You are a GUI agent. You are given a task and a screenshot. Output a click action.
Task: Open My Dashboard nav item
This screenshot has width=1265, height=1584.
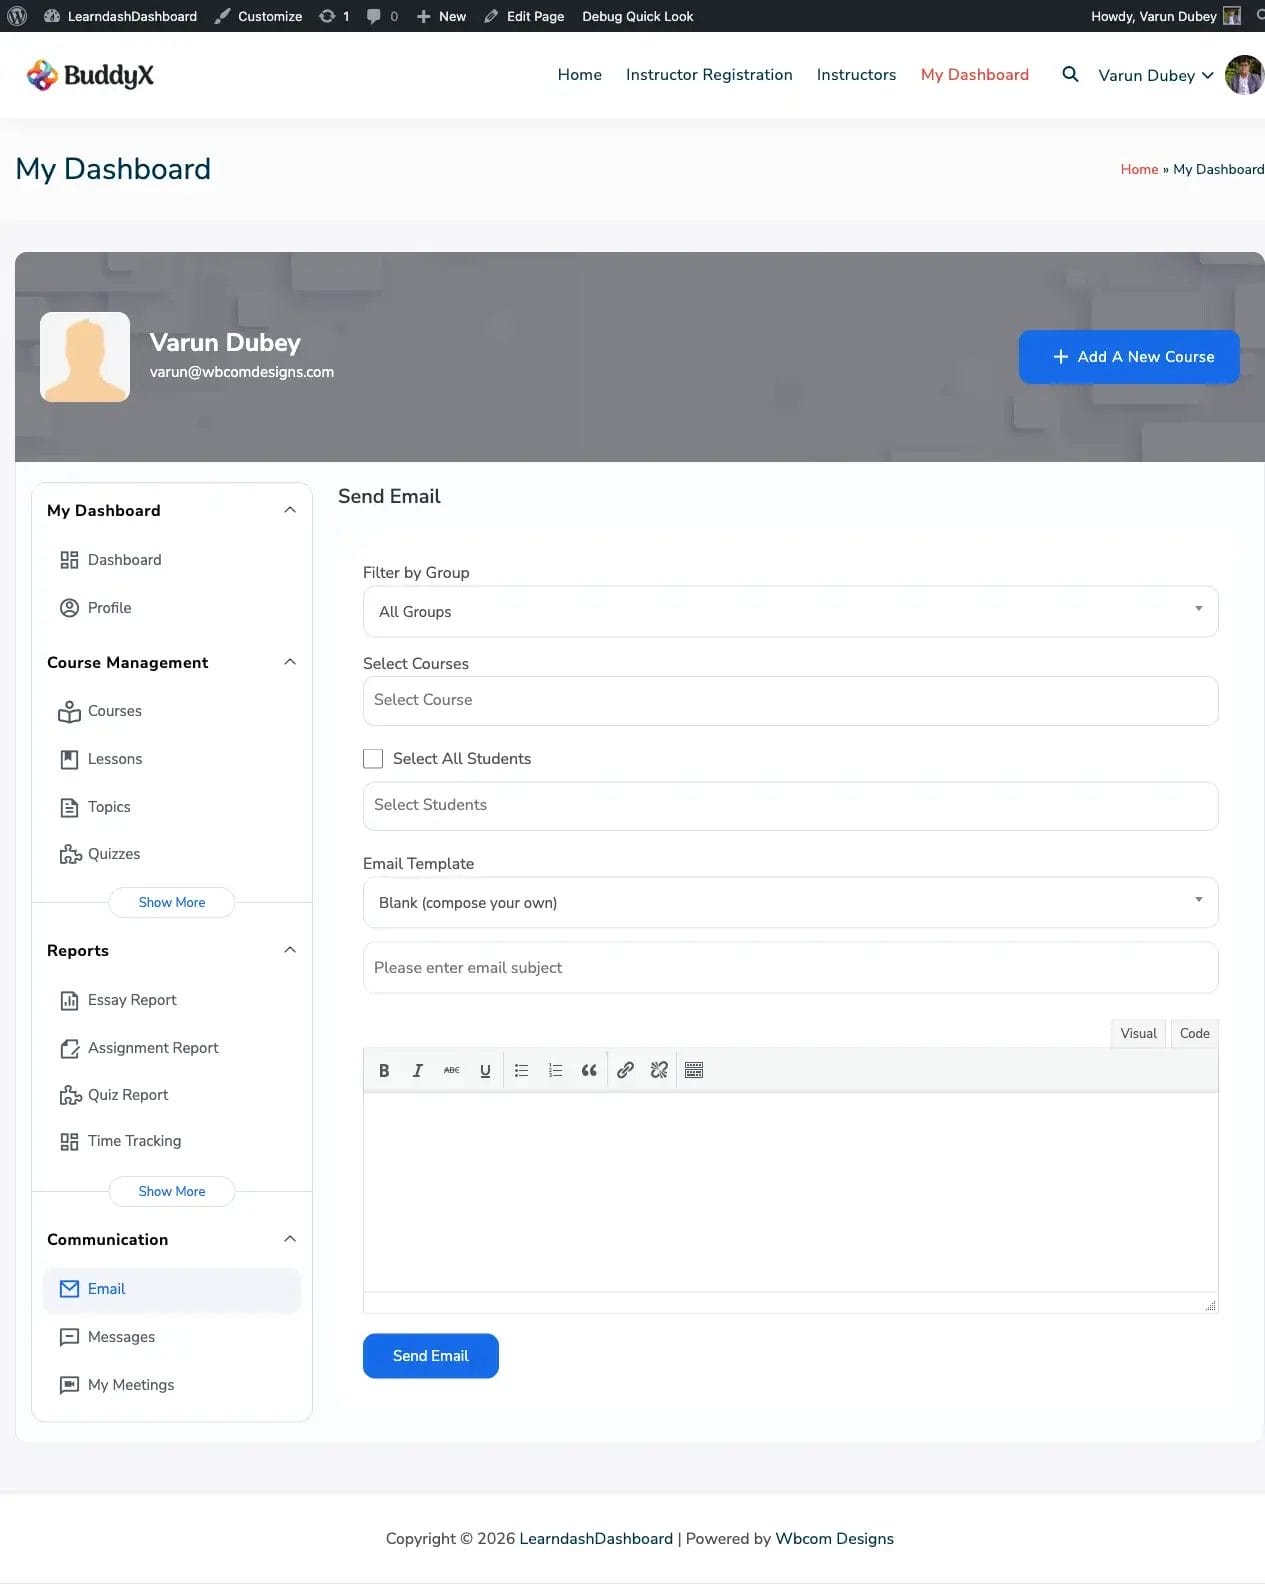975,75
